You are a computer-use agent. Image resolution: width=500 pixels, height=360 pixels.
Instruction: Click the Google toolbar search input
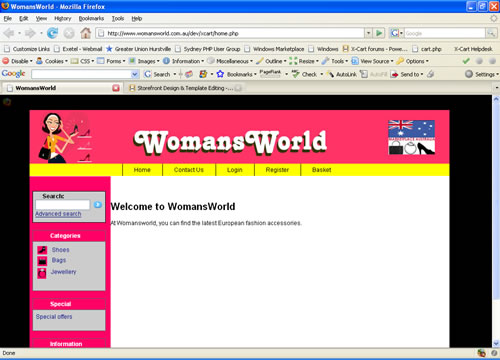[85, 74]
